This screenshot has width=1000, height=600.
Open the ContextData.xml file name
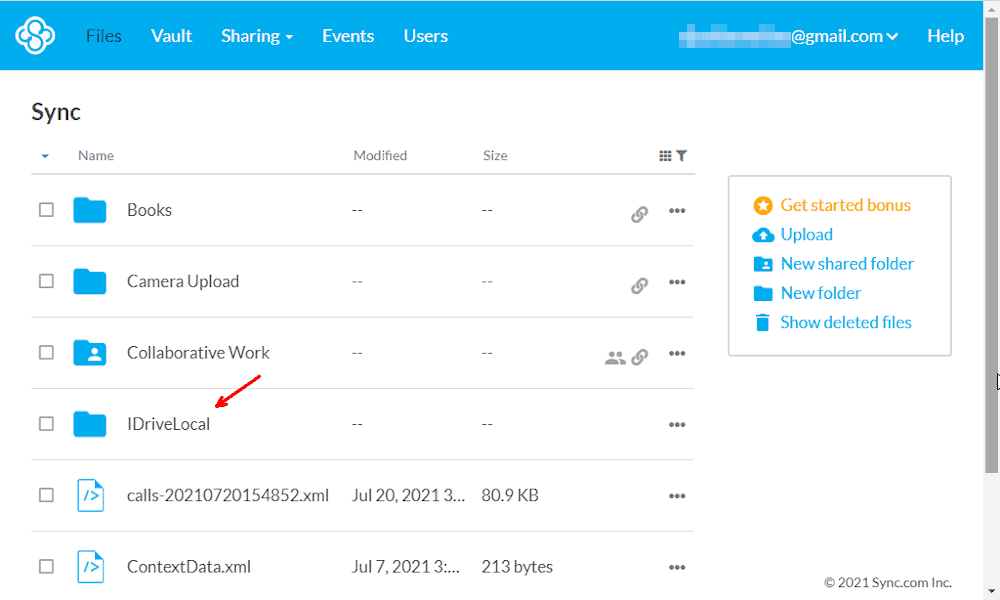(189, 567)
